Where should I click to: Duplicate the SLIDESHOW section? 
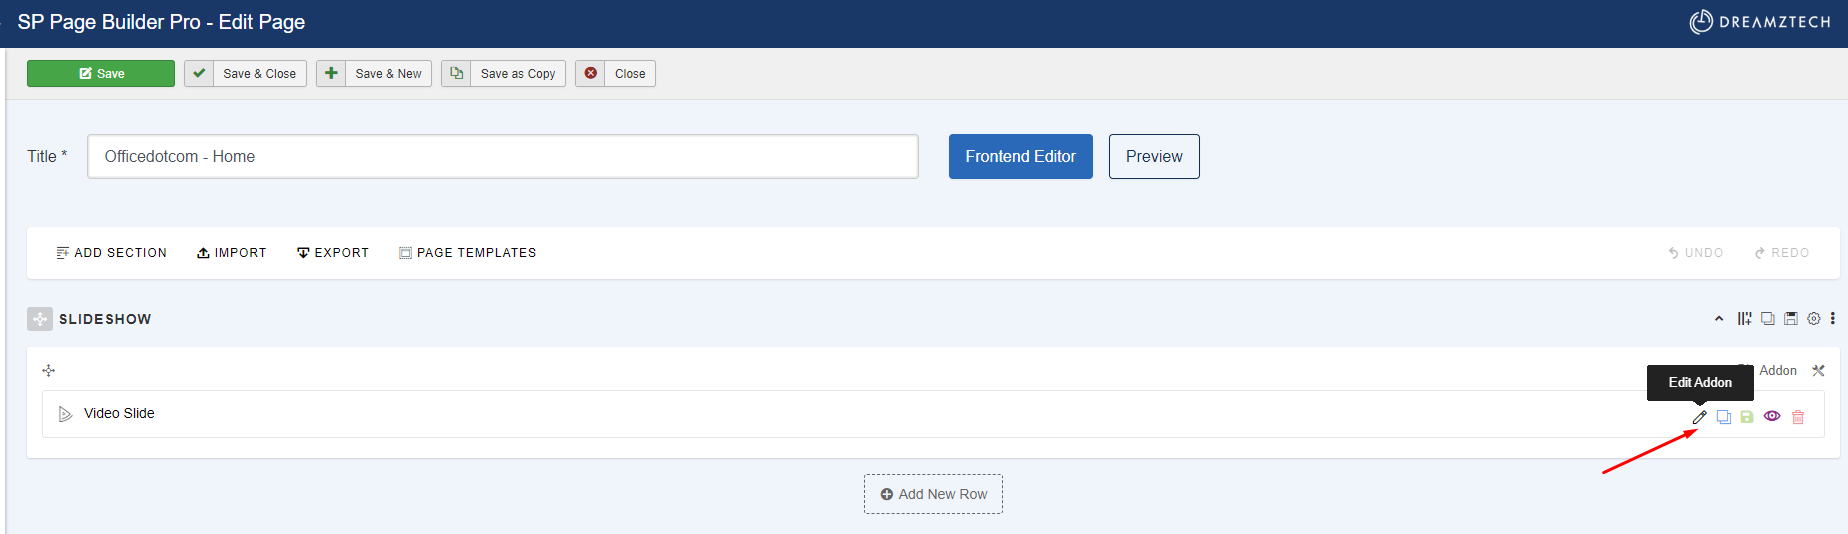pyautogui.click(x=1767, y=319)
